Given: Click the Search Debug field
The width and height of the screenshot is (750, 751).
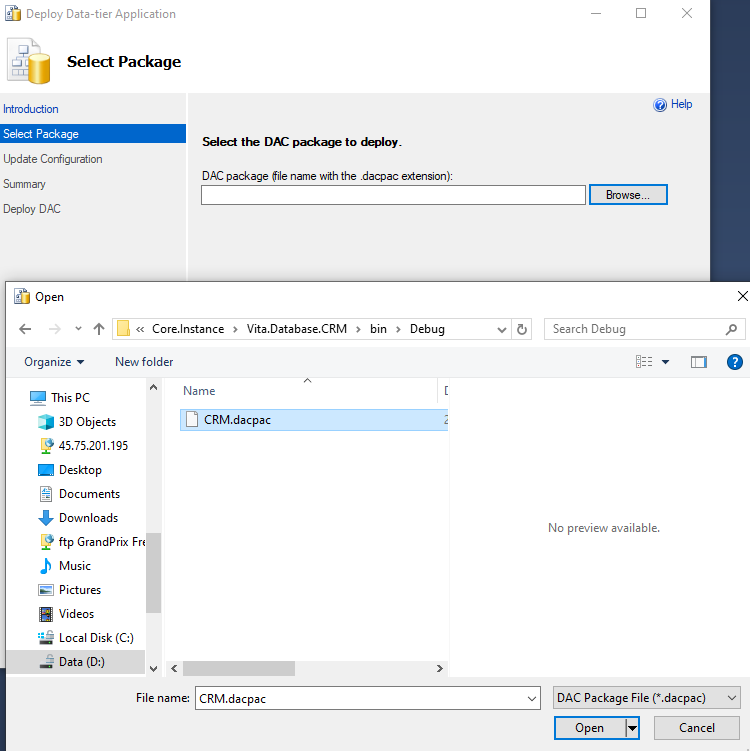Looking at the screenshot, I should (635, 329).
